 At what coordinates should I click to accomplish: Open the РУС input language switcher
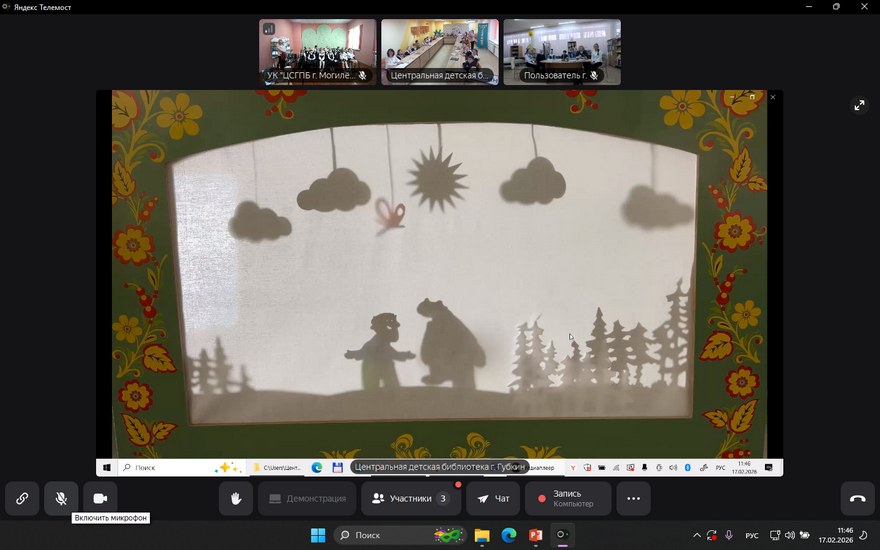(752, 535)
